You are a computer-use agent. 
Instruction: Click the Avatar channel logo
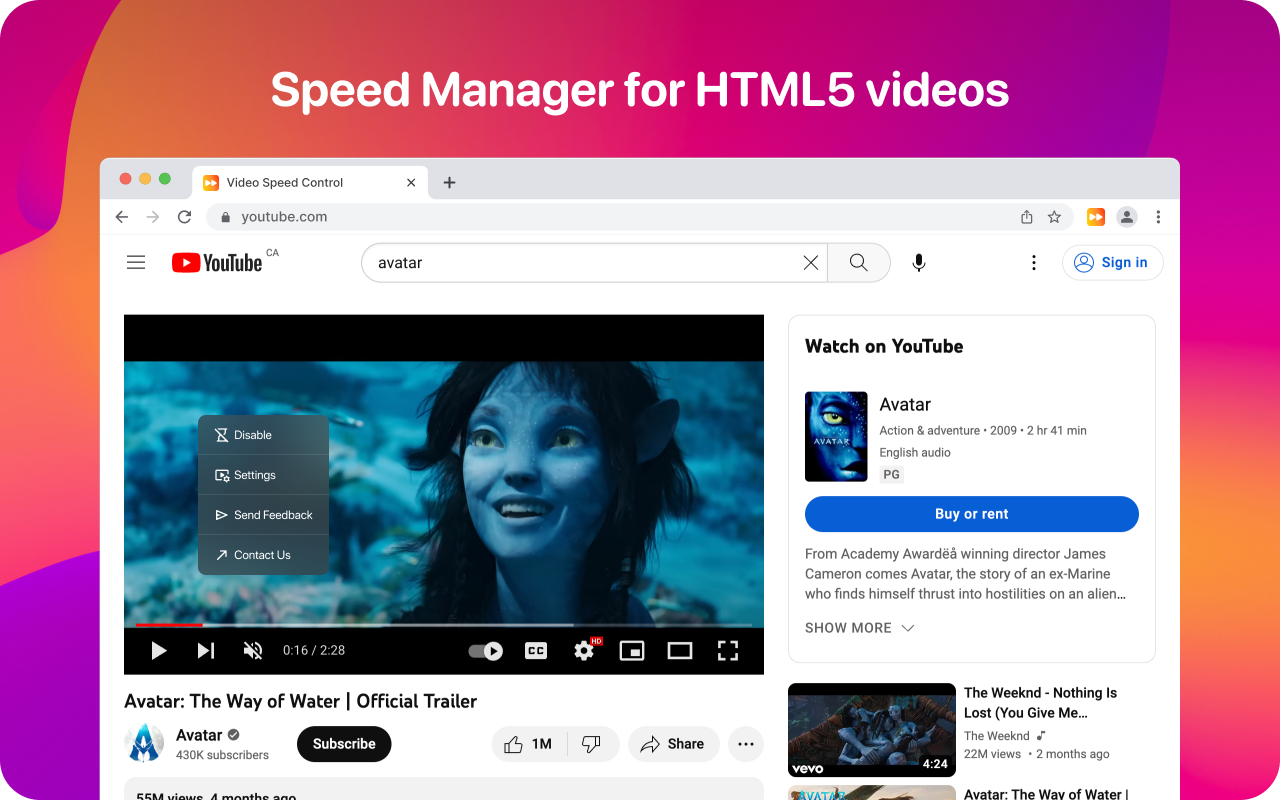pyautogui.click(x=144, y=744)
